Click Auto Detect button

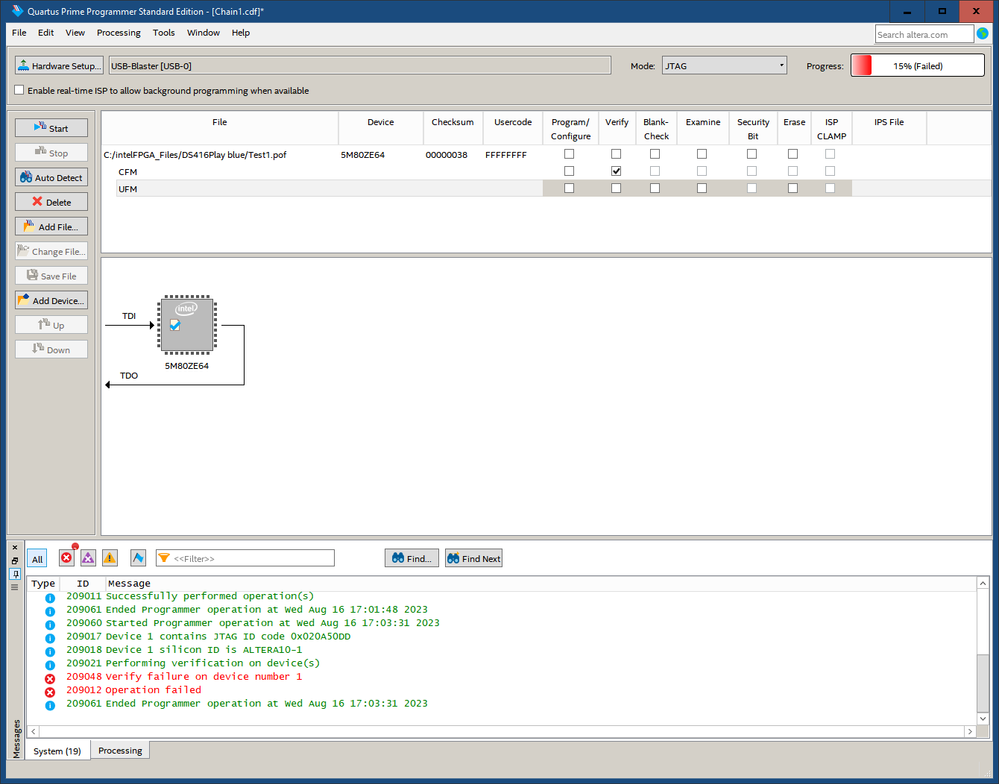pos(51,178)
